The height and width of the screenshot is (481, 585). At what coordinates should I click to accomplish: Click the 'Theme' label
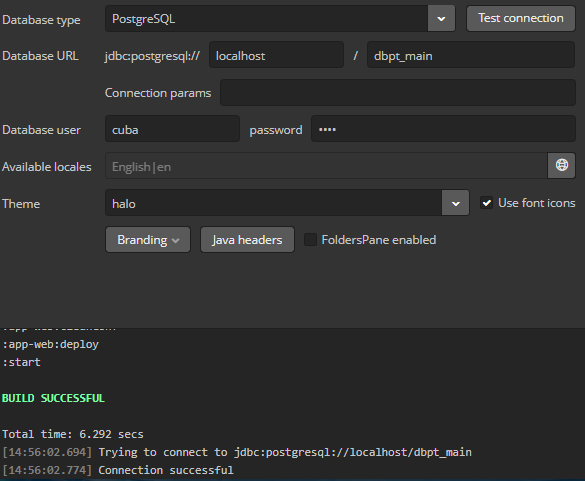[x=21, y=203]
